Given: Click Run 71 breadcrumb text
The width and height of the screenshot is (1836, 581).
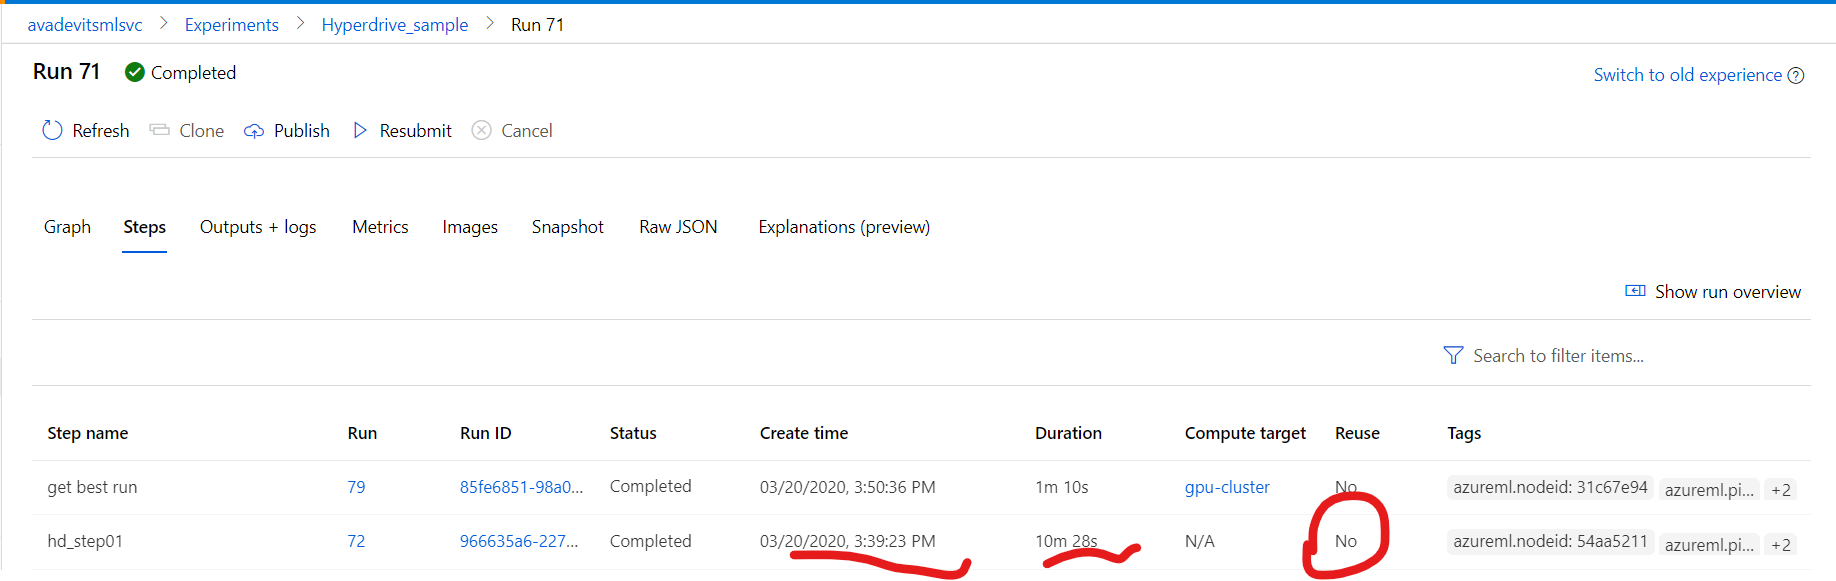Looking at the screenshot, I should point(537,25).
